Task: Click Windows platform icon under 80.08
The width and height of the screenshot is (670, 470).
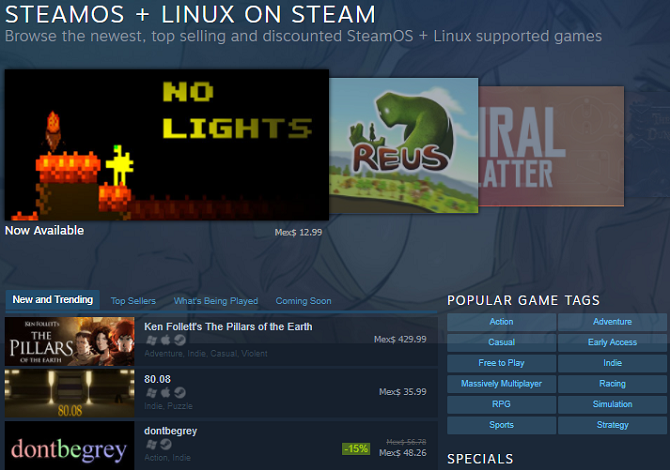Action: click(151, 393)
